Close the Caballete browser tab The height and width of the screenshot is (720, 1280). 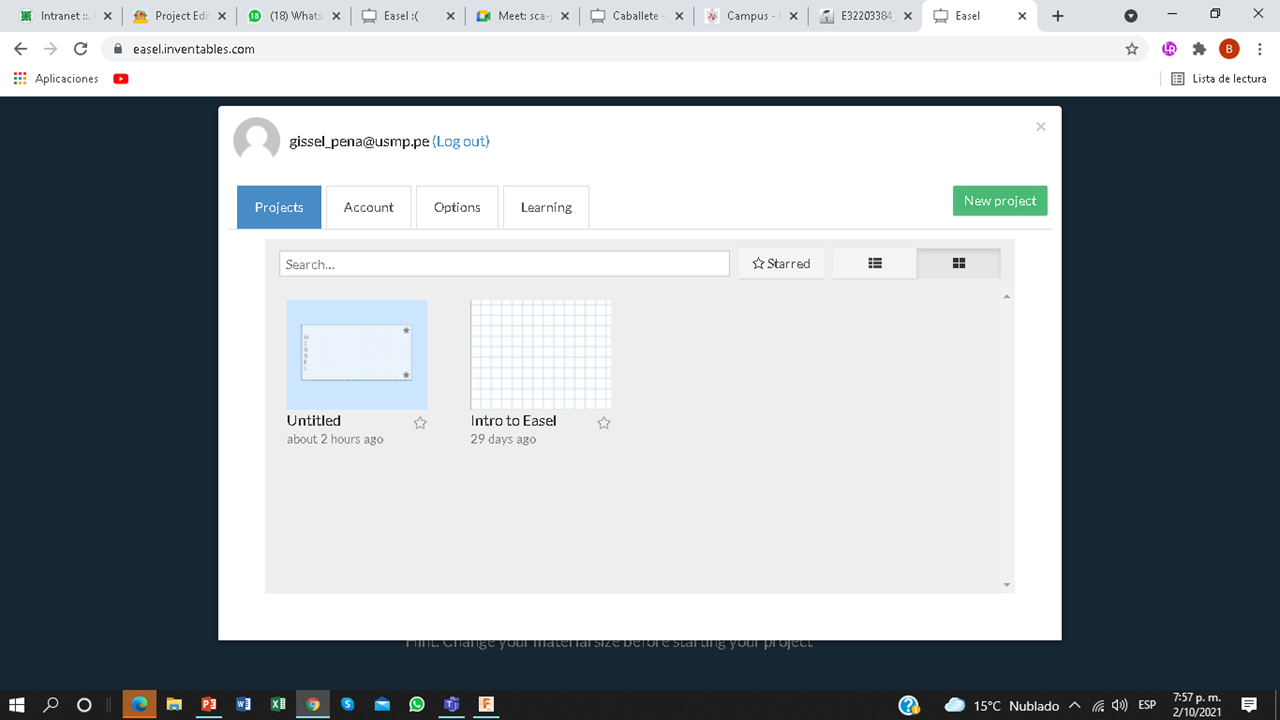coord(679,16)
